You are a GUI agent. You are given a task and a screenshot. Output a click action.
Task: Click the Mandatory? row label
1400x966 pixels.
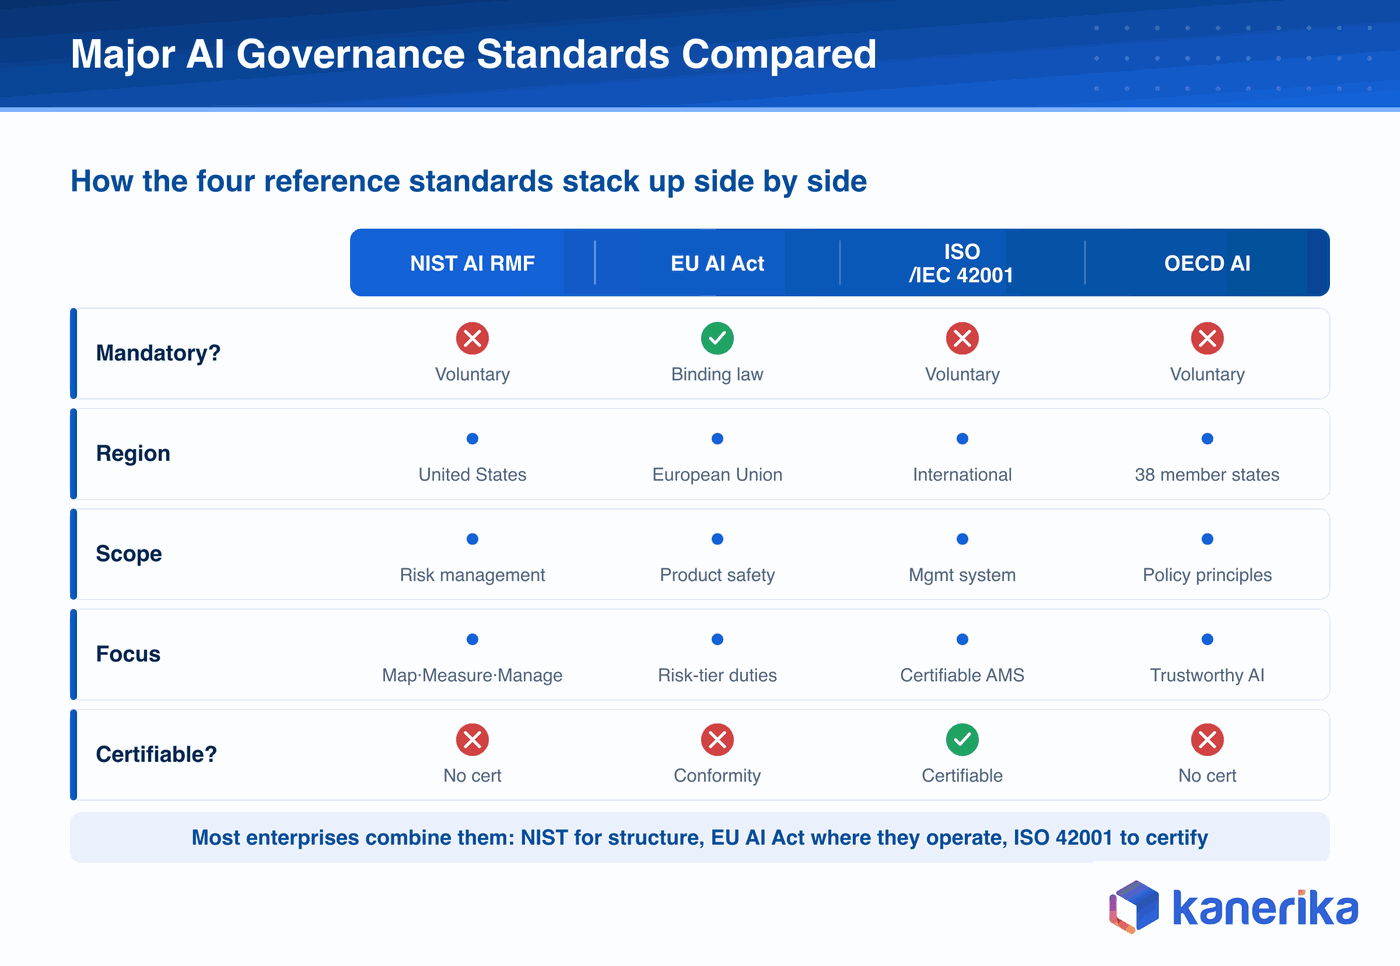[158, 353]
